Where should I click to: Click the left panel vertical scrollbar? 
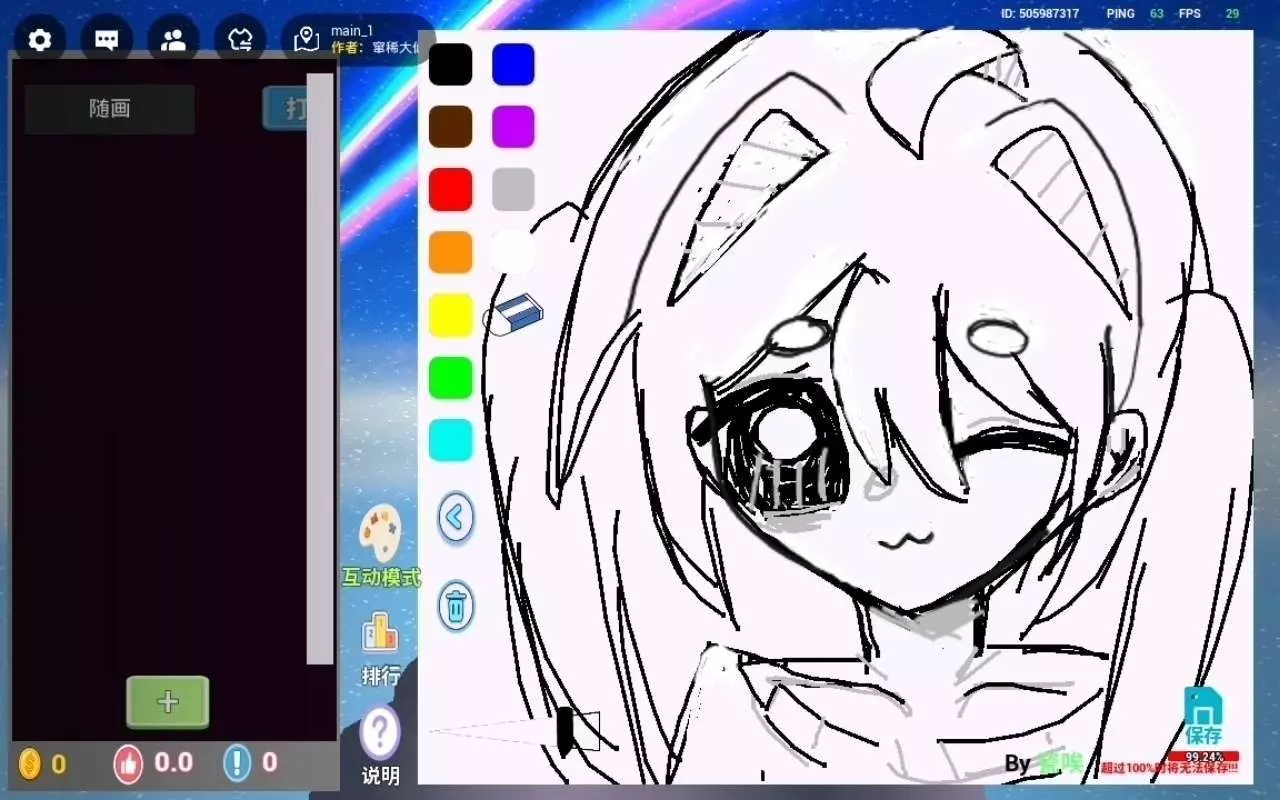[320, 368]
